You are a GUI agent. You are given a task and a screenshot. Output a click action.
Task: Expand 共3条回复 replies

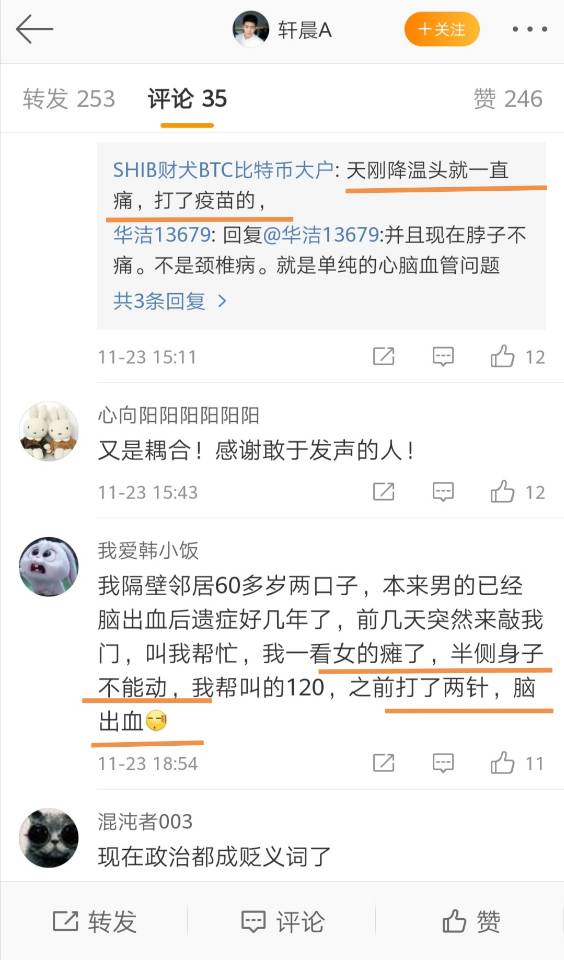[170, 301]
